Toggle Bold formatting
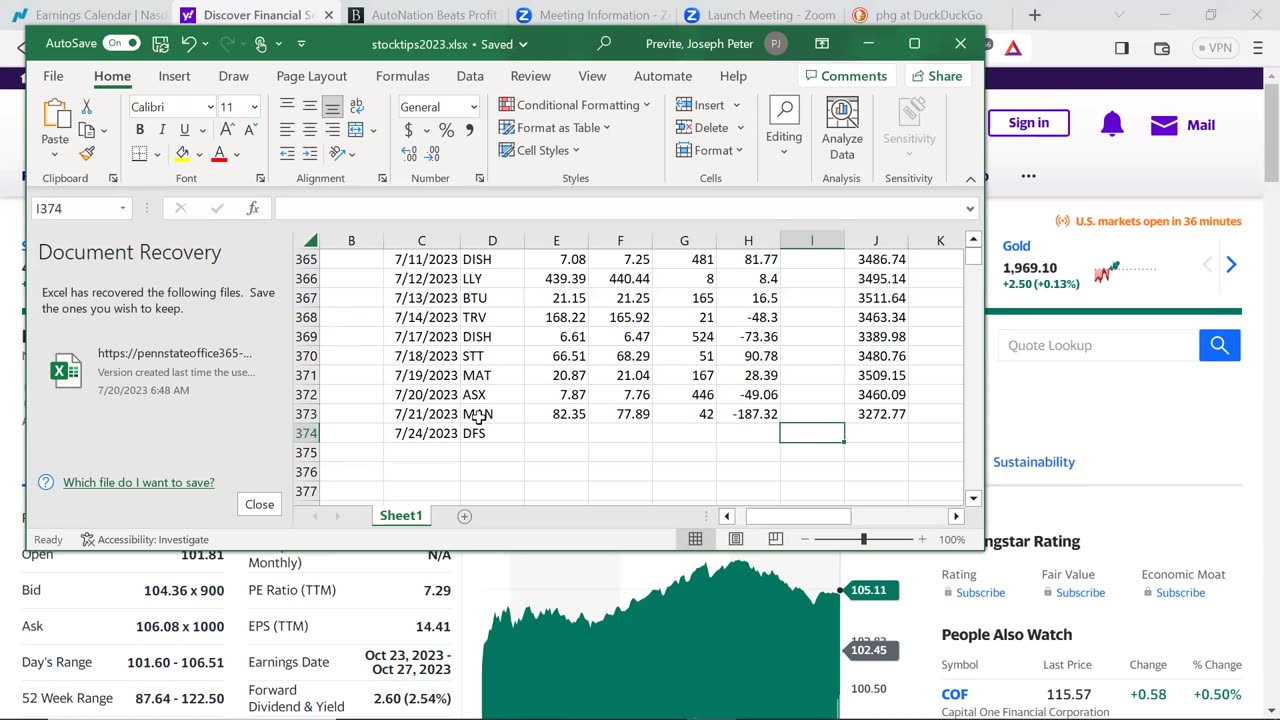Image resolution: width=1280 pixels, height=720 pixels. 140,130
